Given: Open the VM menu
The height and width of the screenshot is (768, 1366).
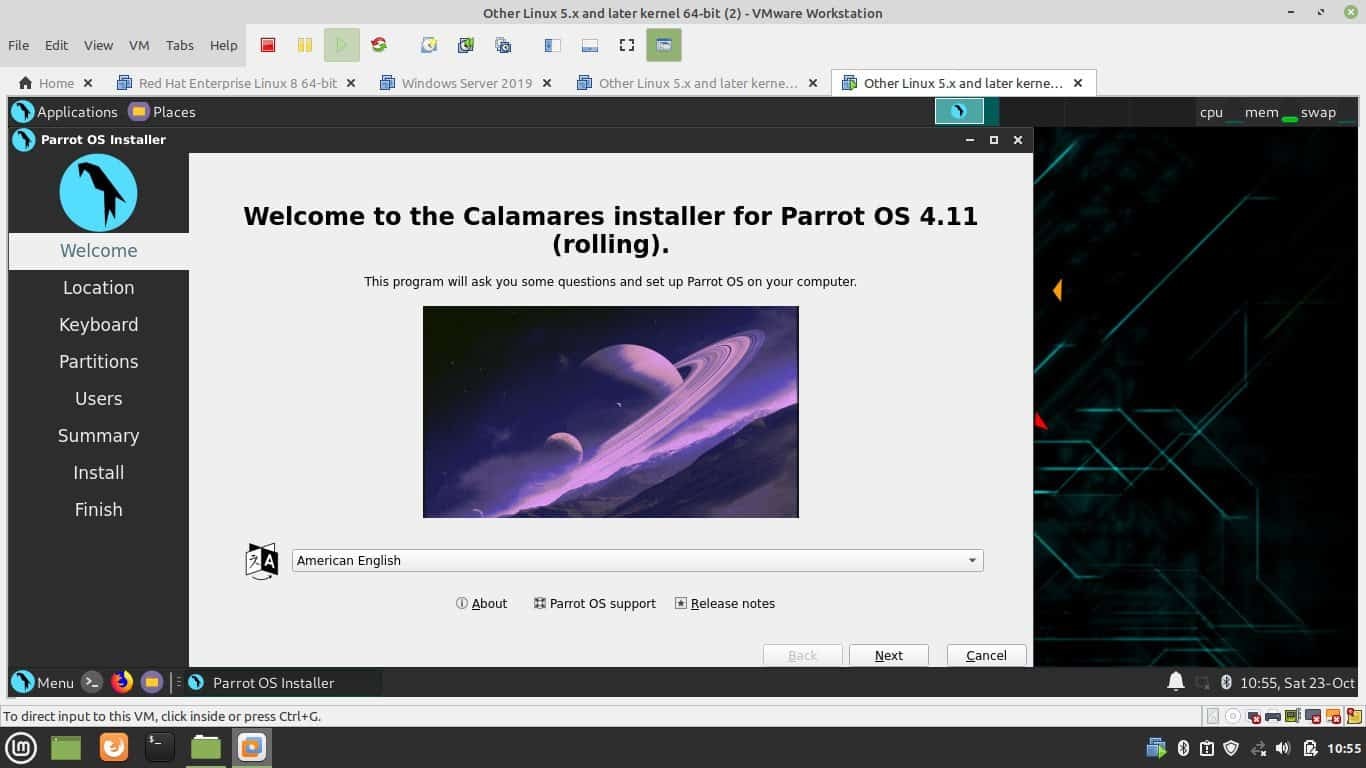Looking at the screenshot, I should tap(139, 45).
